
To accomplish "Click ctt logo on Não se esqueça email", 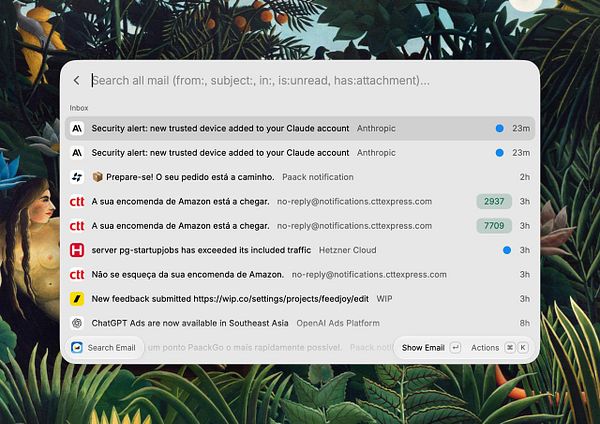I will [77, 275].
